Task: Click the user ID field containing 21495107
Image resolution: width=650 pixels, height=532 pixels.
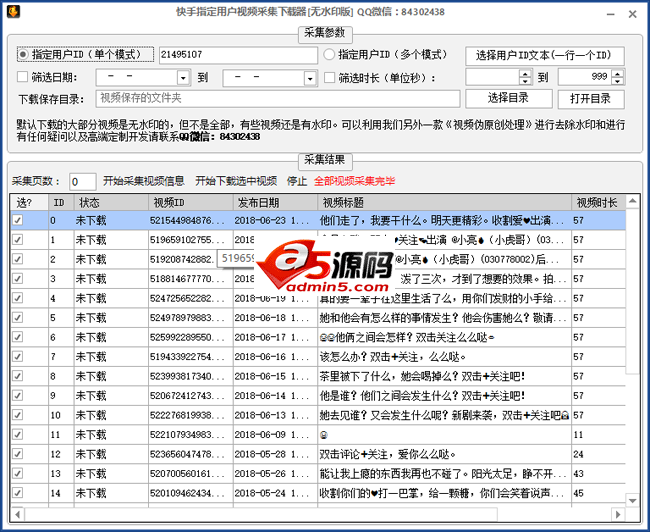Action: point(238,55)
